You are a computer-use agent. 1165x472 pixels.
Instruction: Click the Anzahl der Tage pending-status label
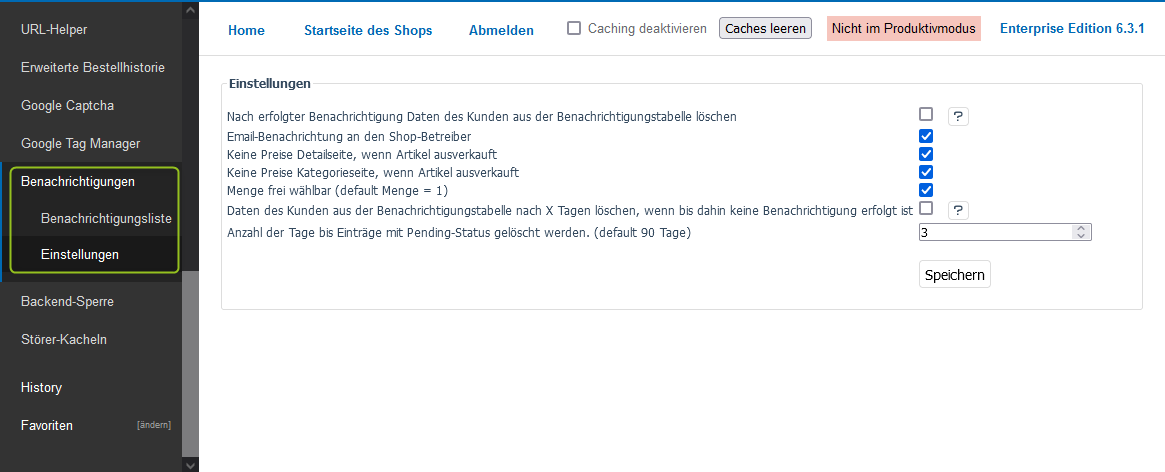pyautogui.click(x=459, y=233)
